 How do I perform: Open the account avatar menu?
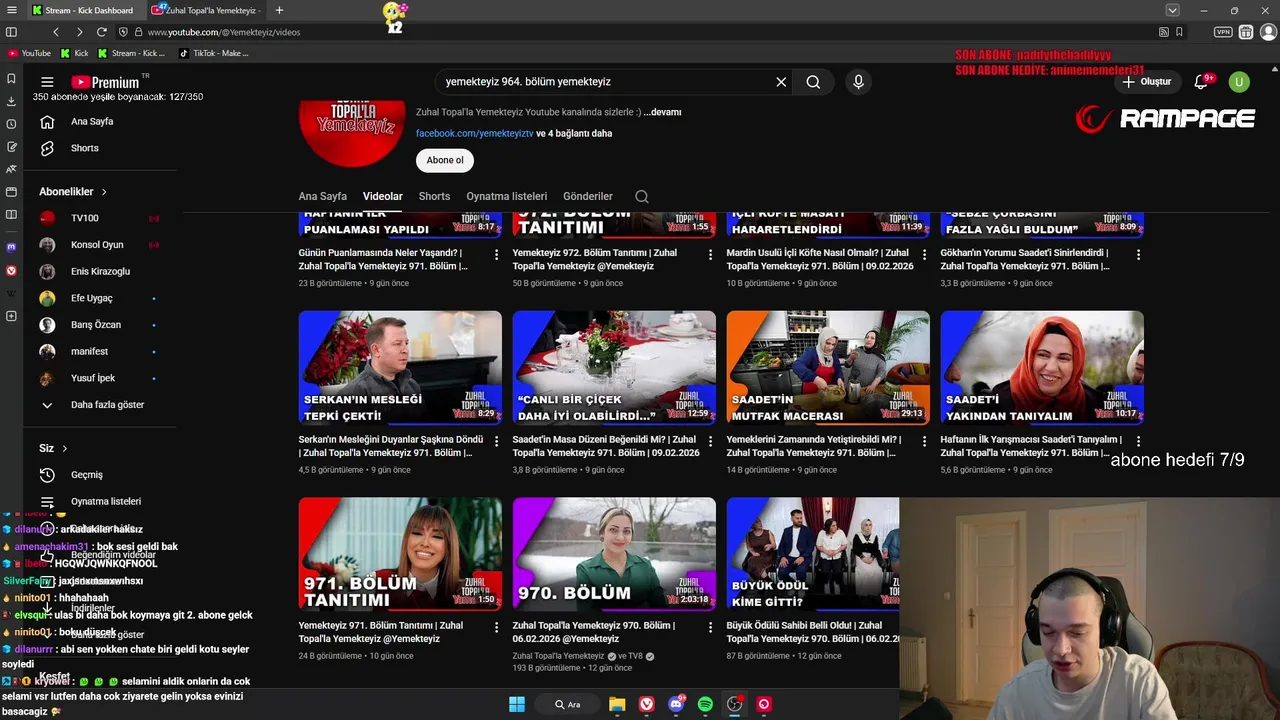1239,82
